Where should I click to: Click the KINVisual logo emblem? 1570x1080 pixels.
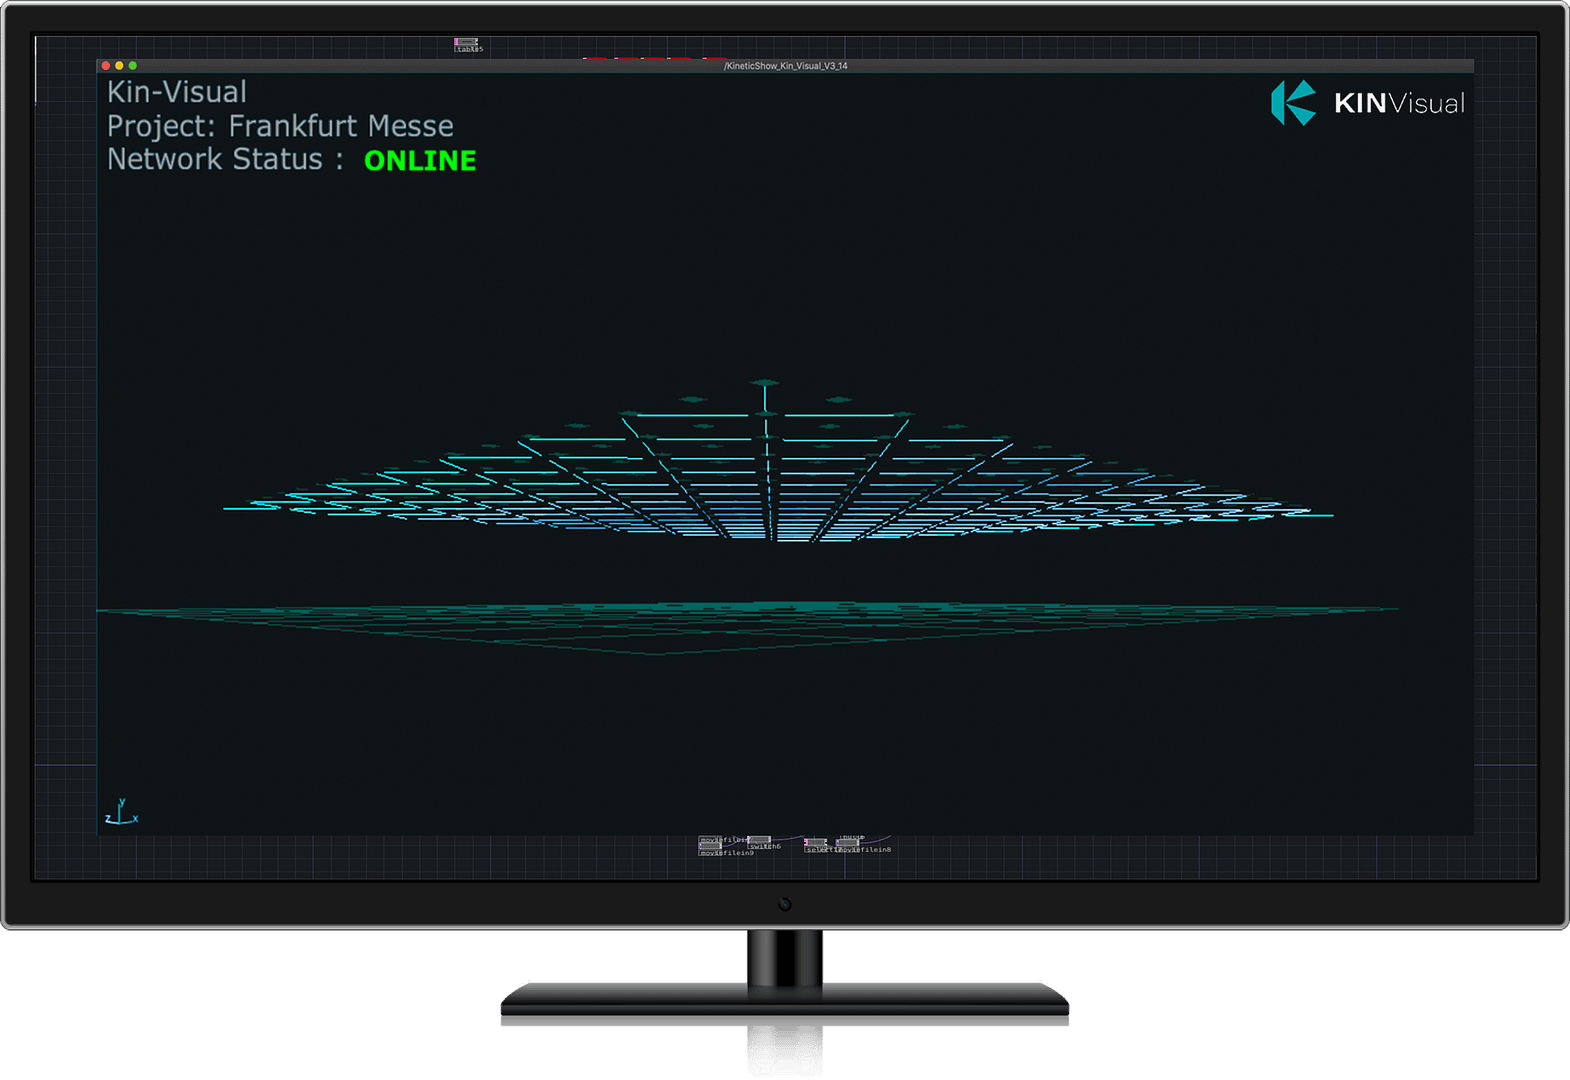1293,103
